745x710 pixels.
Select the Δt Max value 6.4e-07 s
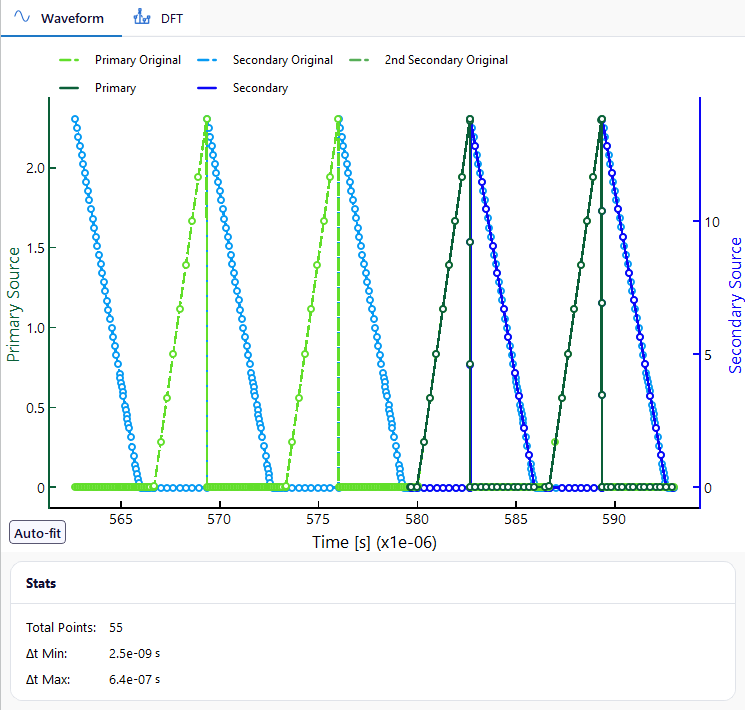pyautogui.click(x=134, y=680)
